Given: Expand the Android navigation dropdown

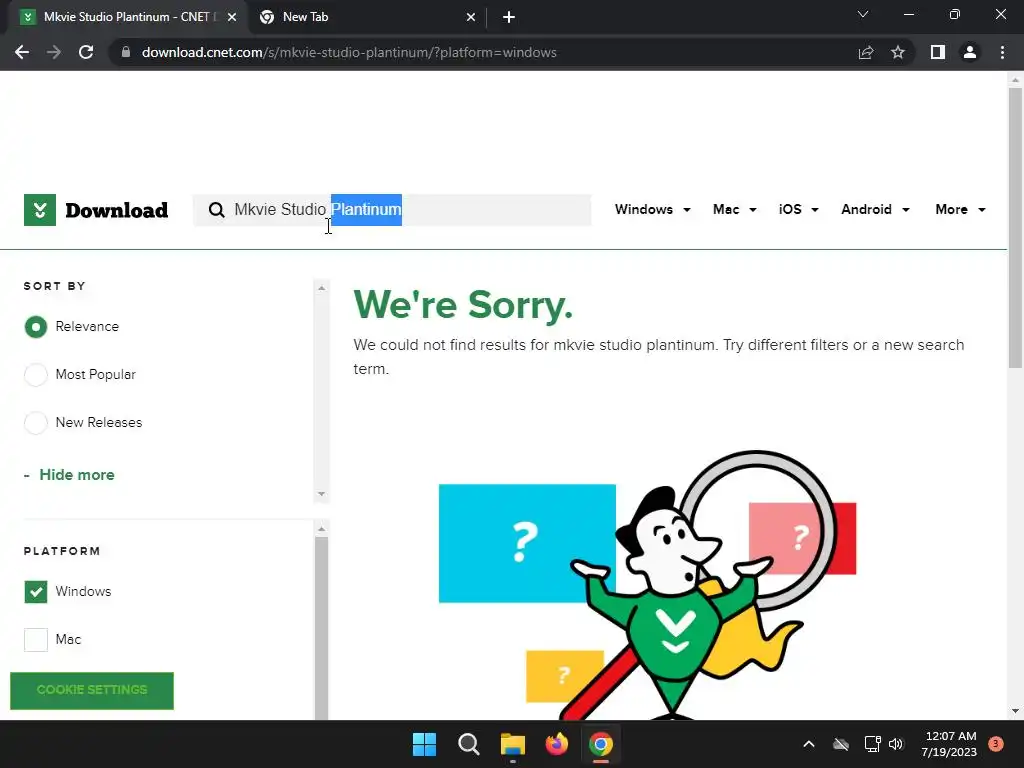Looking at the screenshot, I should pyautogui.click(x=875, y=210).
